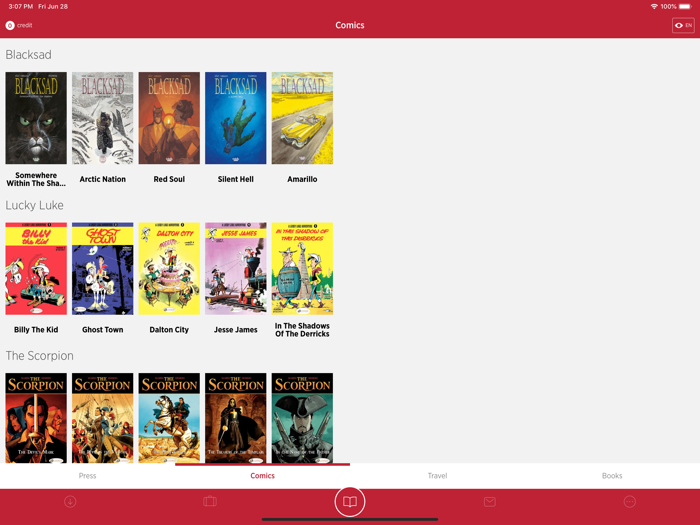Click the Comics page title in header

pos(350,25)
